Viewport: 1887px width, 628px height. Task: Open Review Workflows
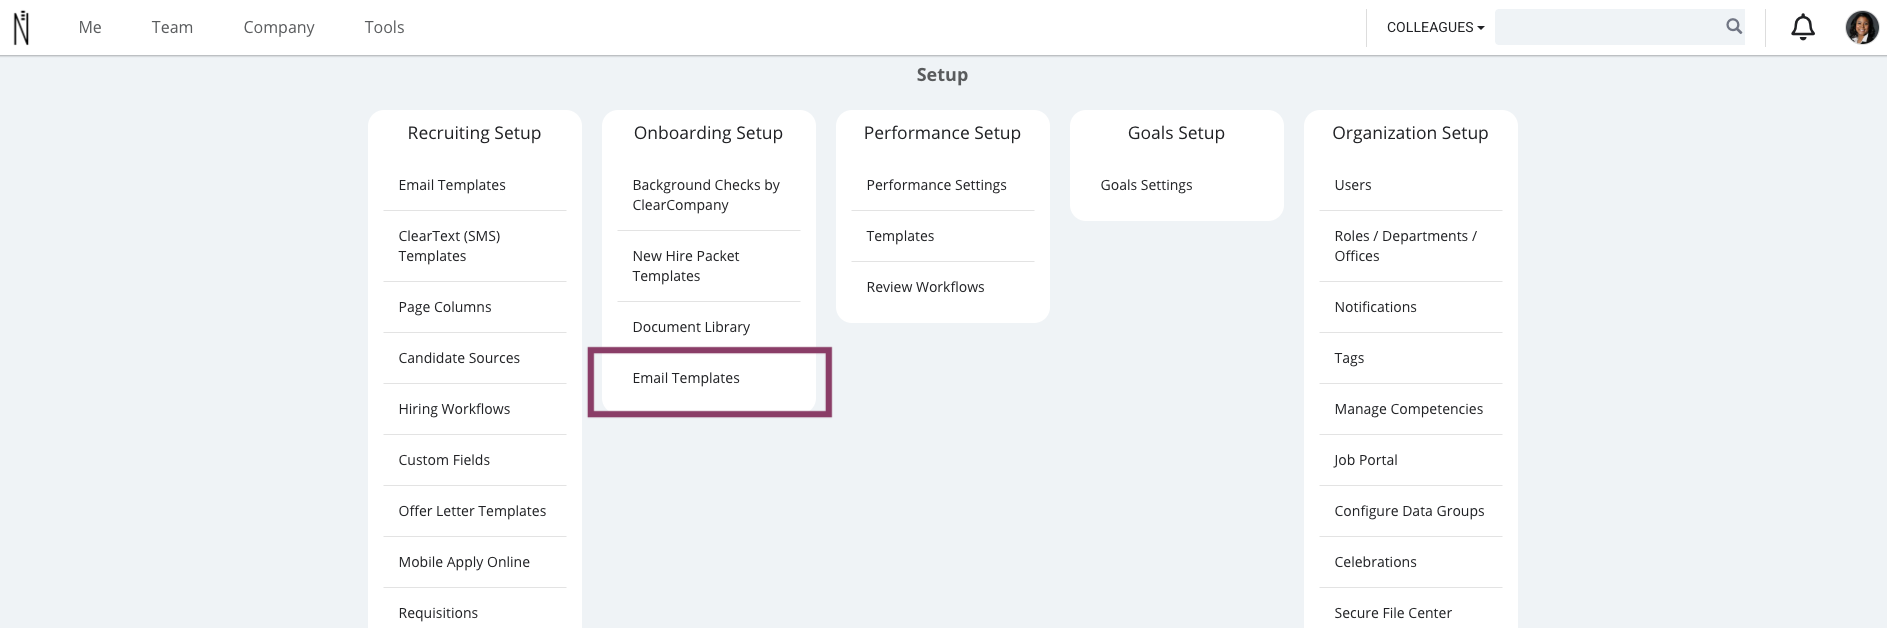[925, 287]
